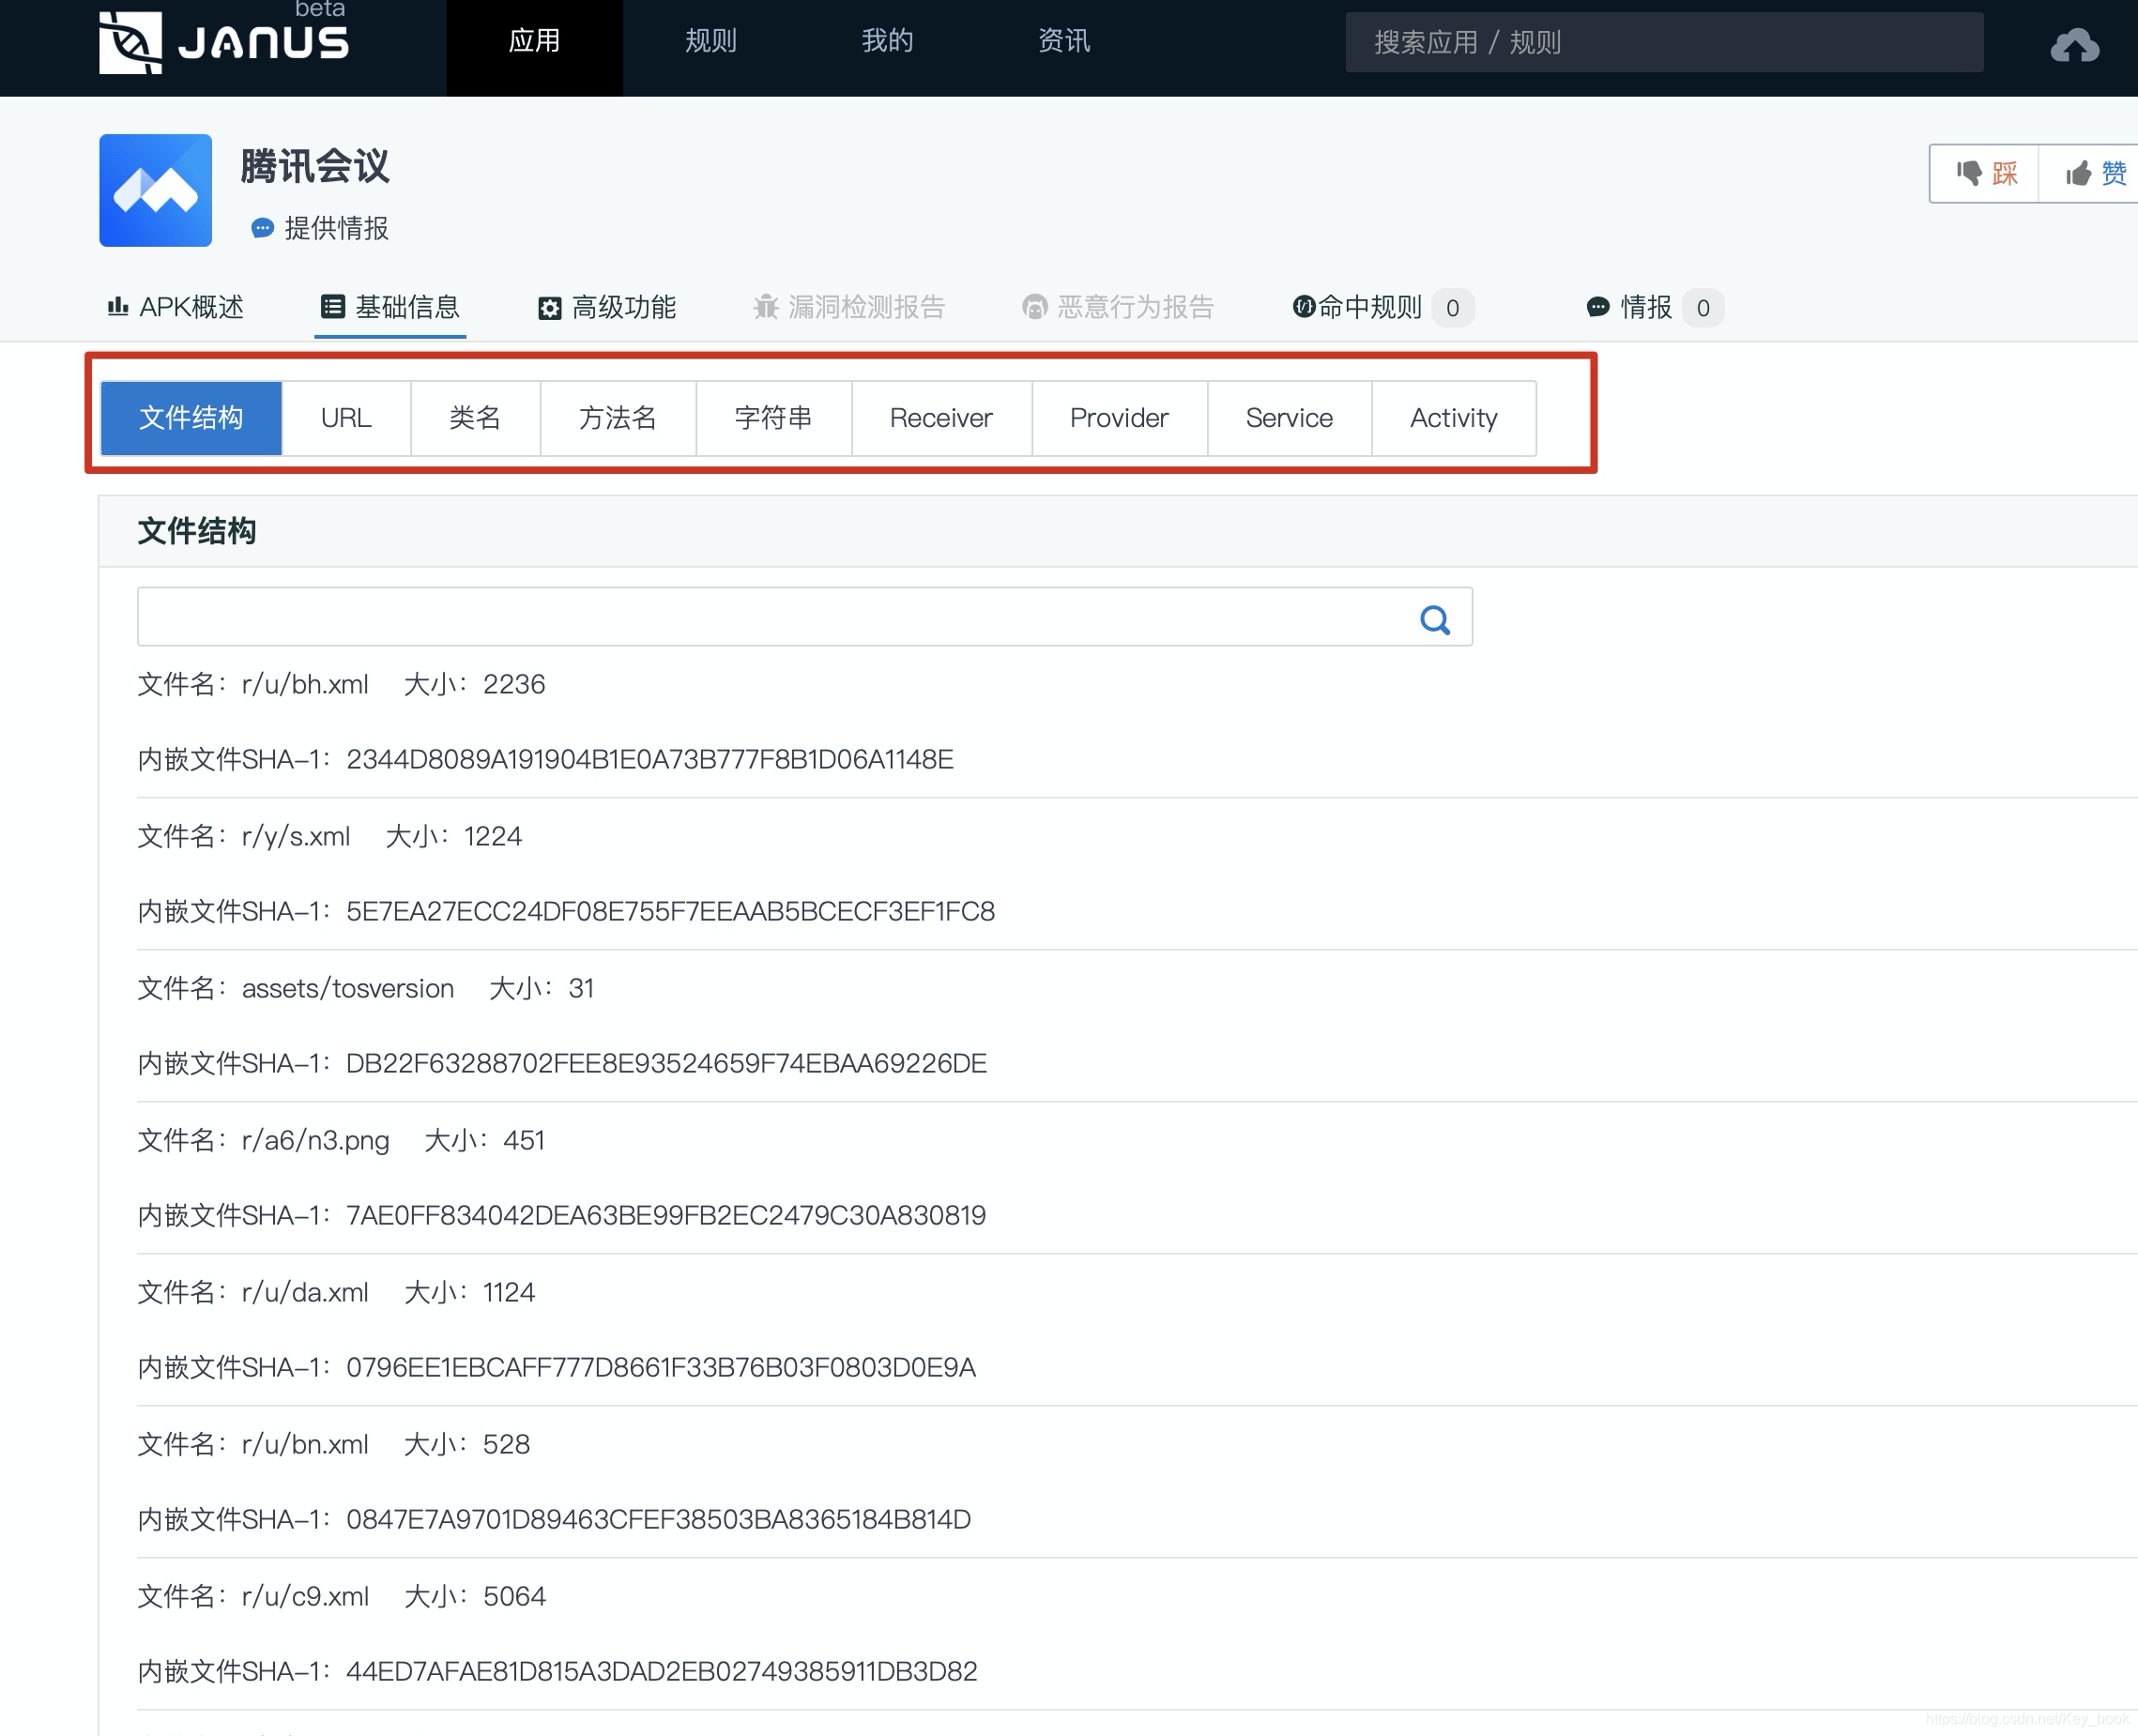The image size is (2138, 1736).
Task: Switch to the 类名 sub-tab
Action: pos(475,418)
